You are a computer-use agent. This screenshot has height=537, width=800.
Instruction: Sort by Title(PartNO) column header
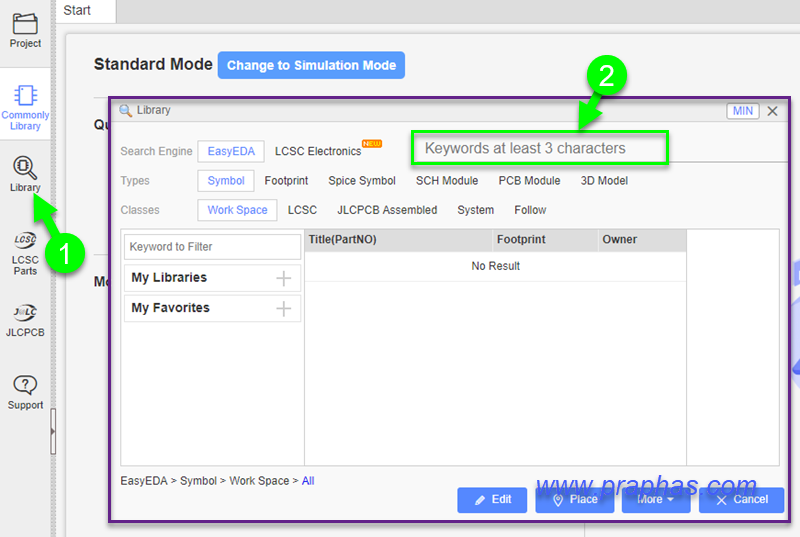pos(398,240)
